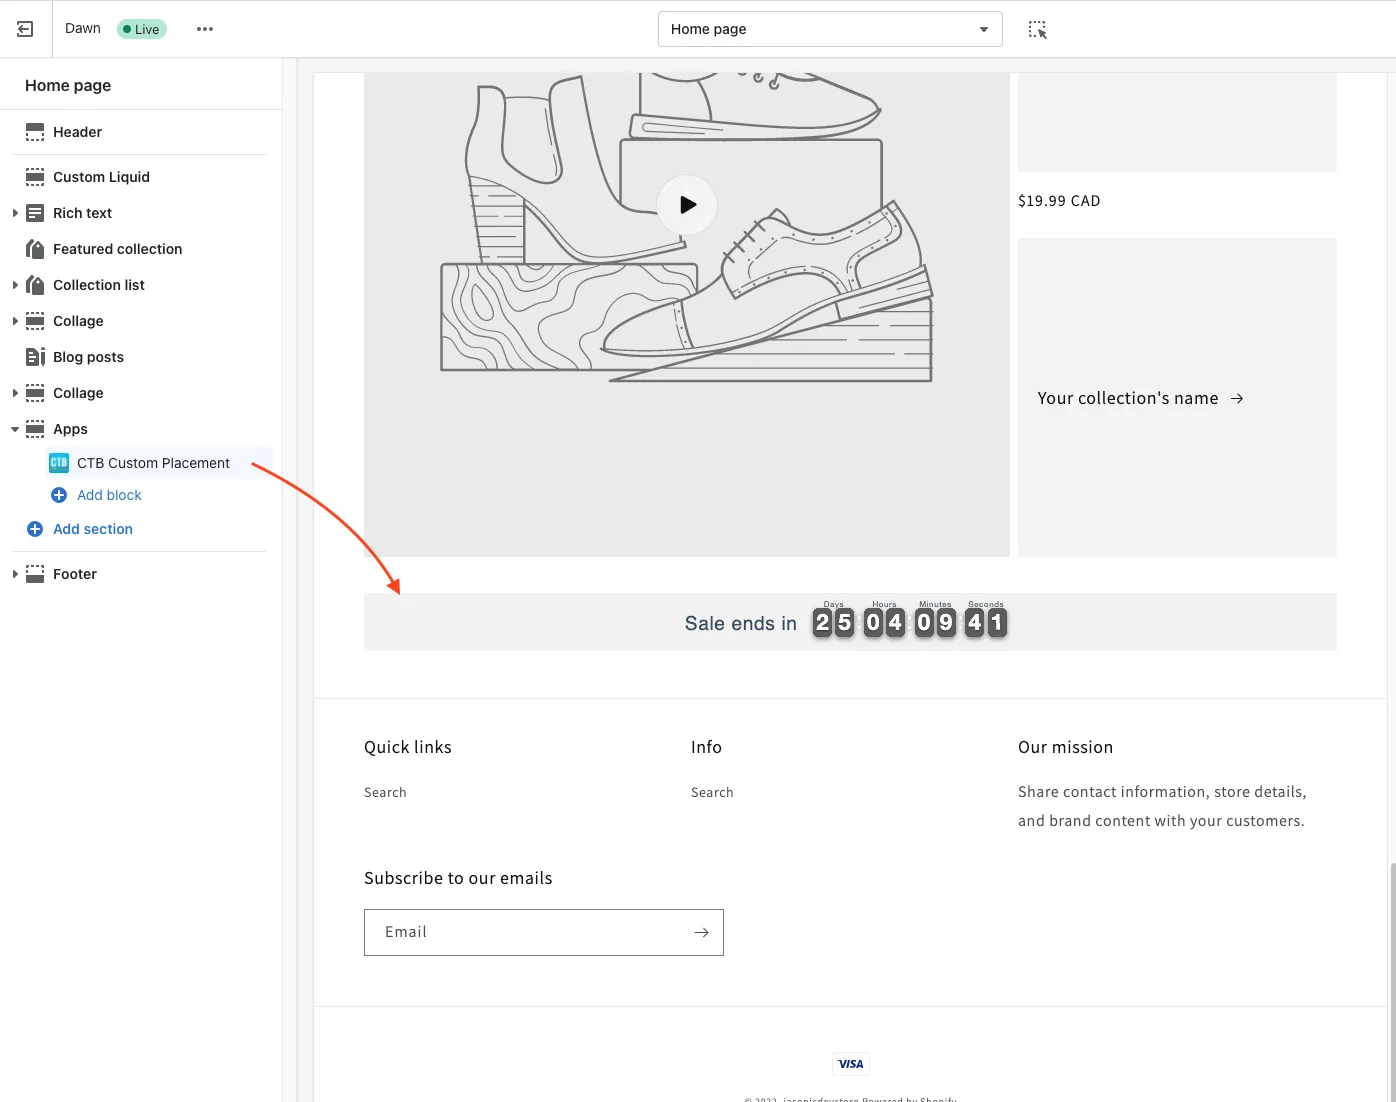Click the Add section plus icon
The width and height of the screenshot is (1396, 1102).
tap(35, 529)
